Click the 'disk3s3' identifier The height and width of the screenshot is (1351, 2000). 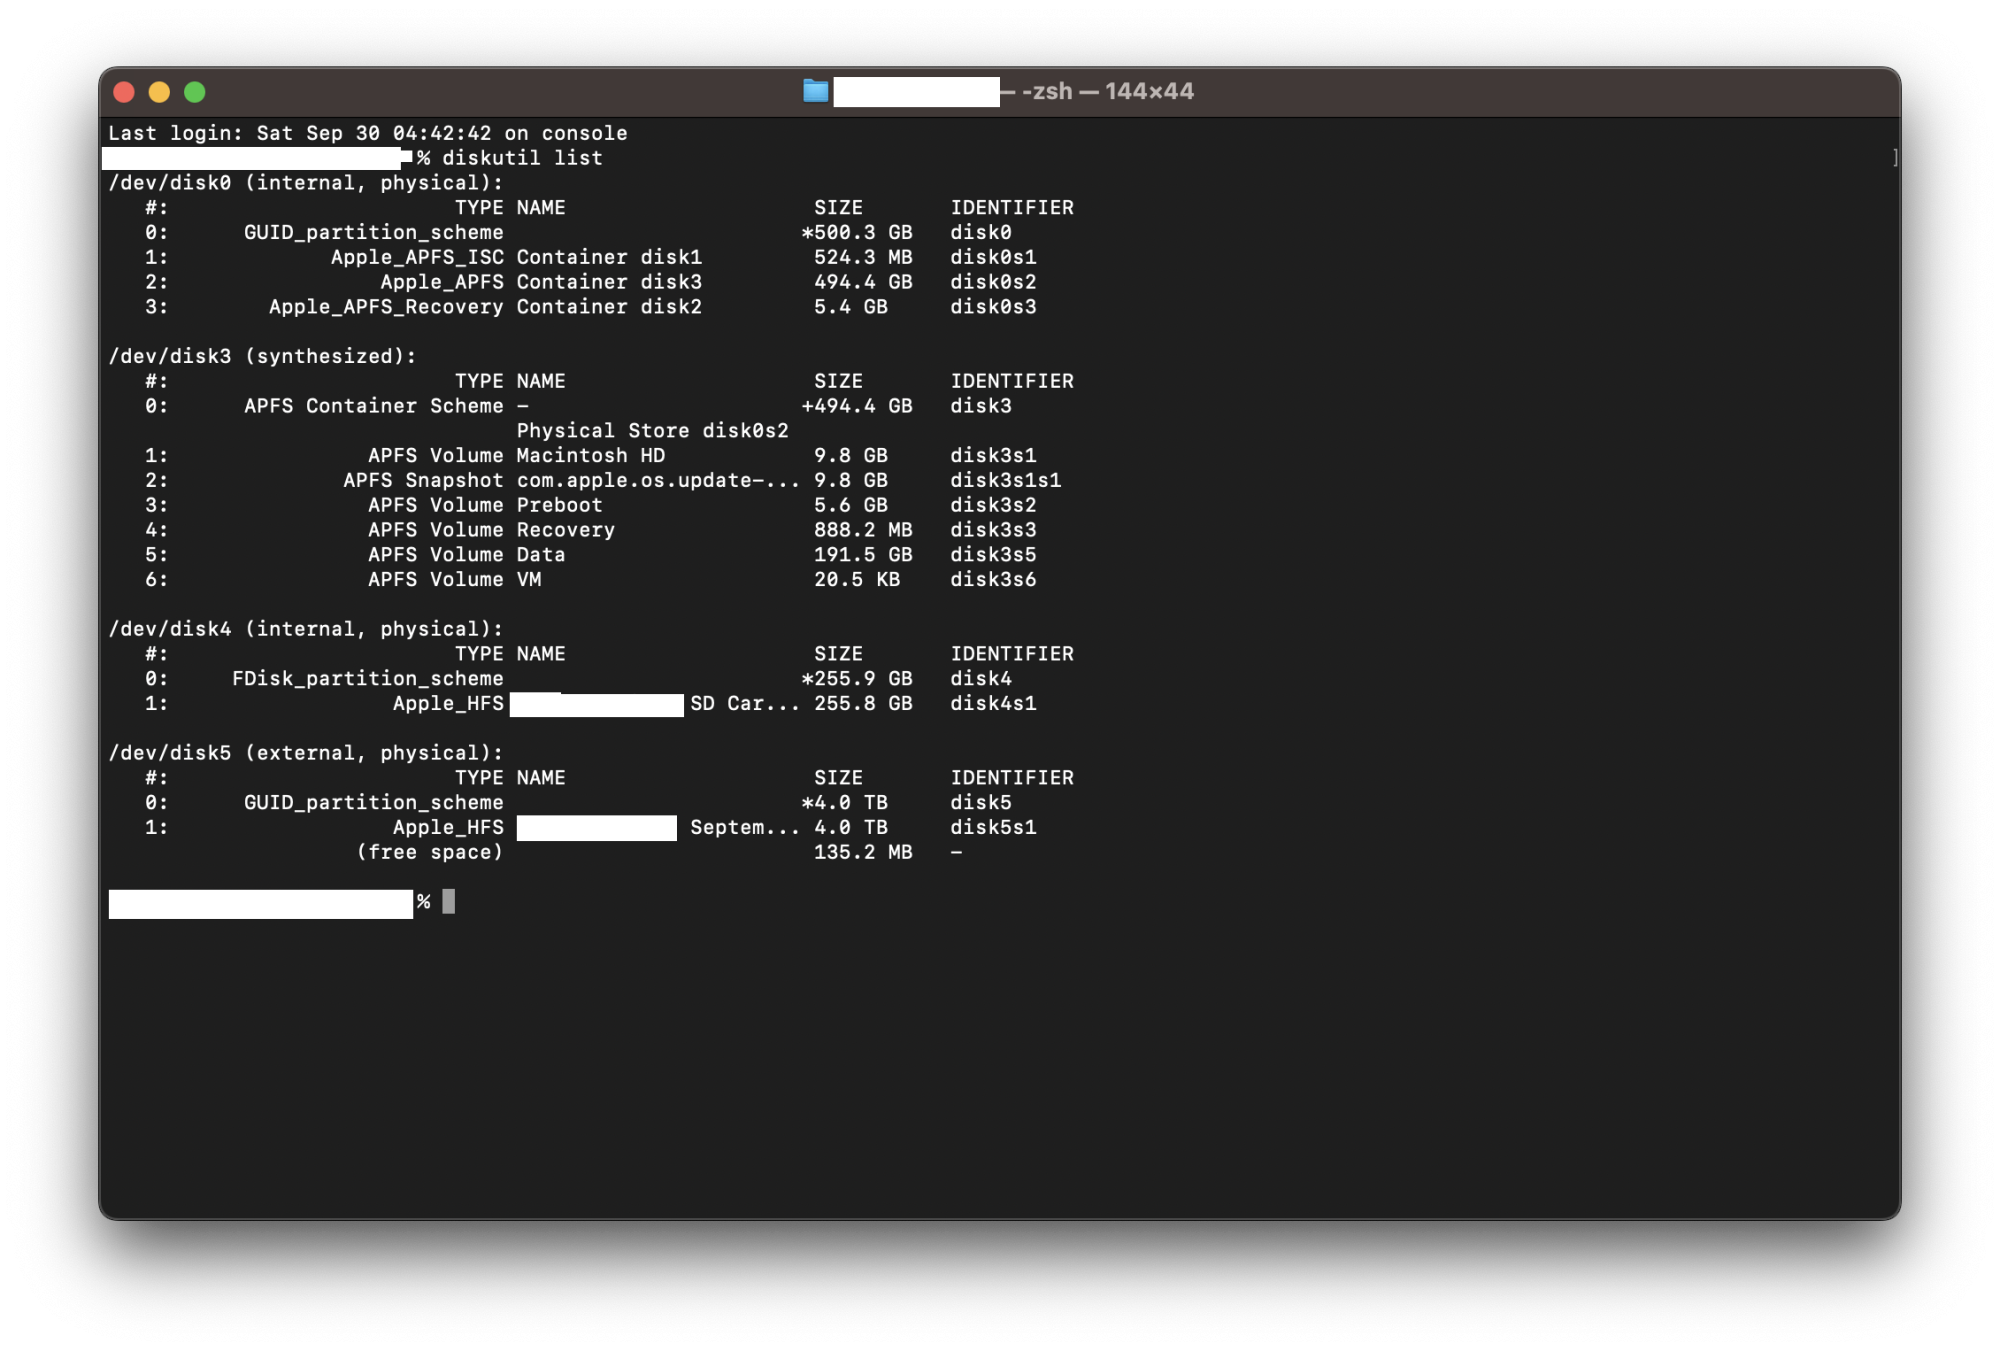click(x=993, y=530)
